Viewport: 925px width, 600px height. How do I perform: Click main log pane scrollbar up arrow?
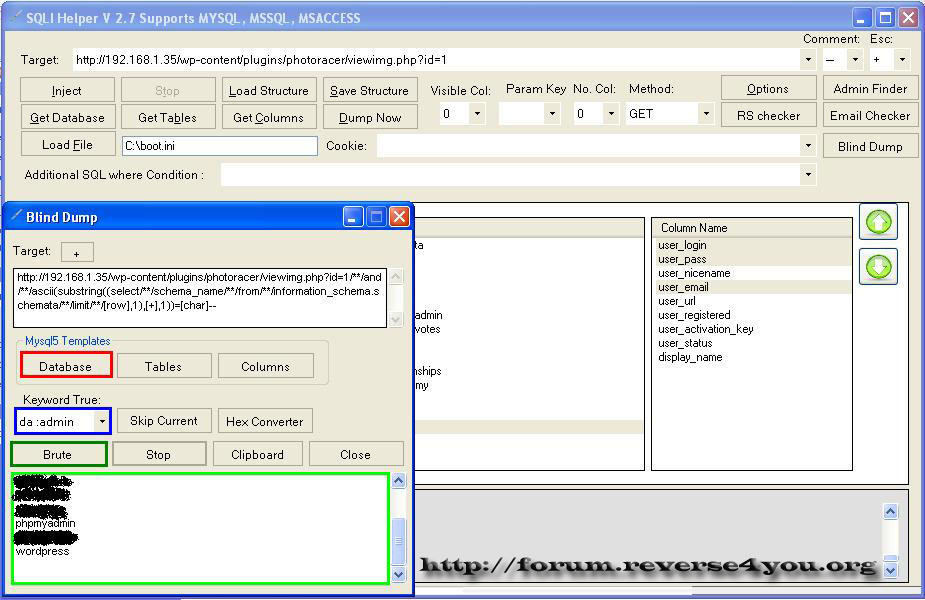891,512
